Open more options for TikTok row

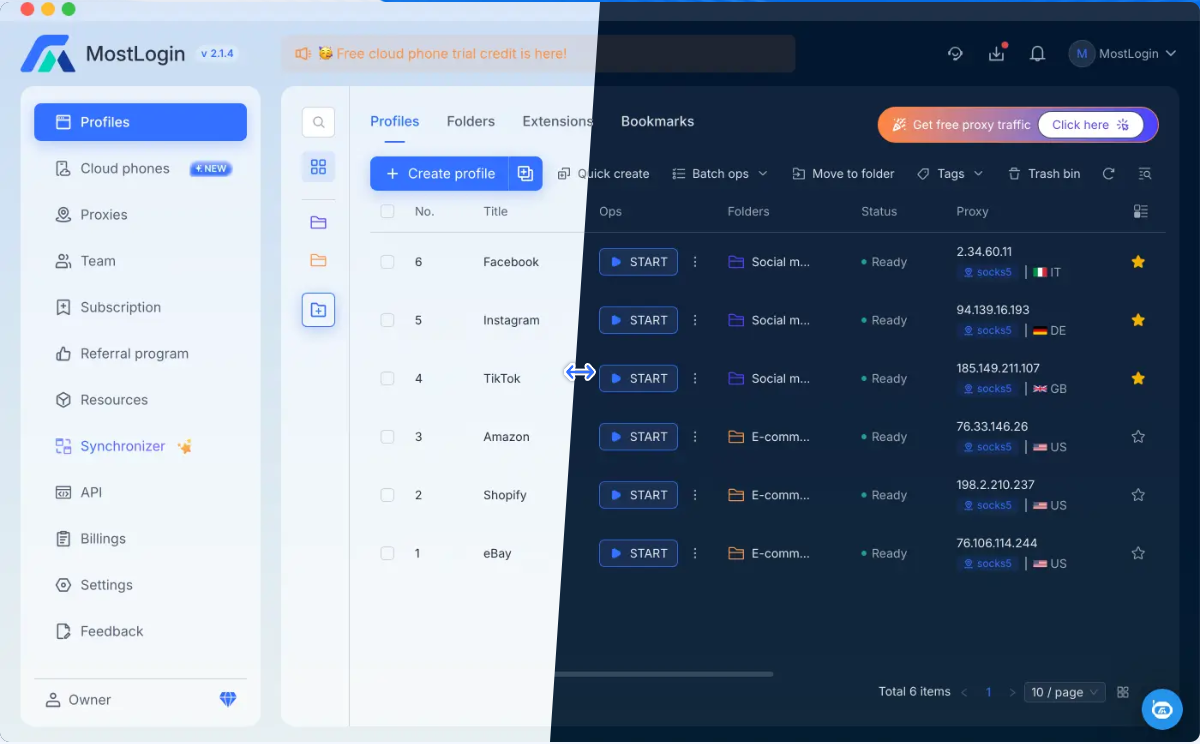coord(695,378)
